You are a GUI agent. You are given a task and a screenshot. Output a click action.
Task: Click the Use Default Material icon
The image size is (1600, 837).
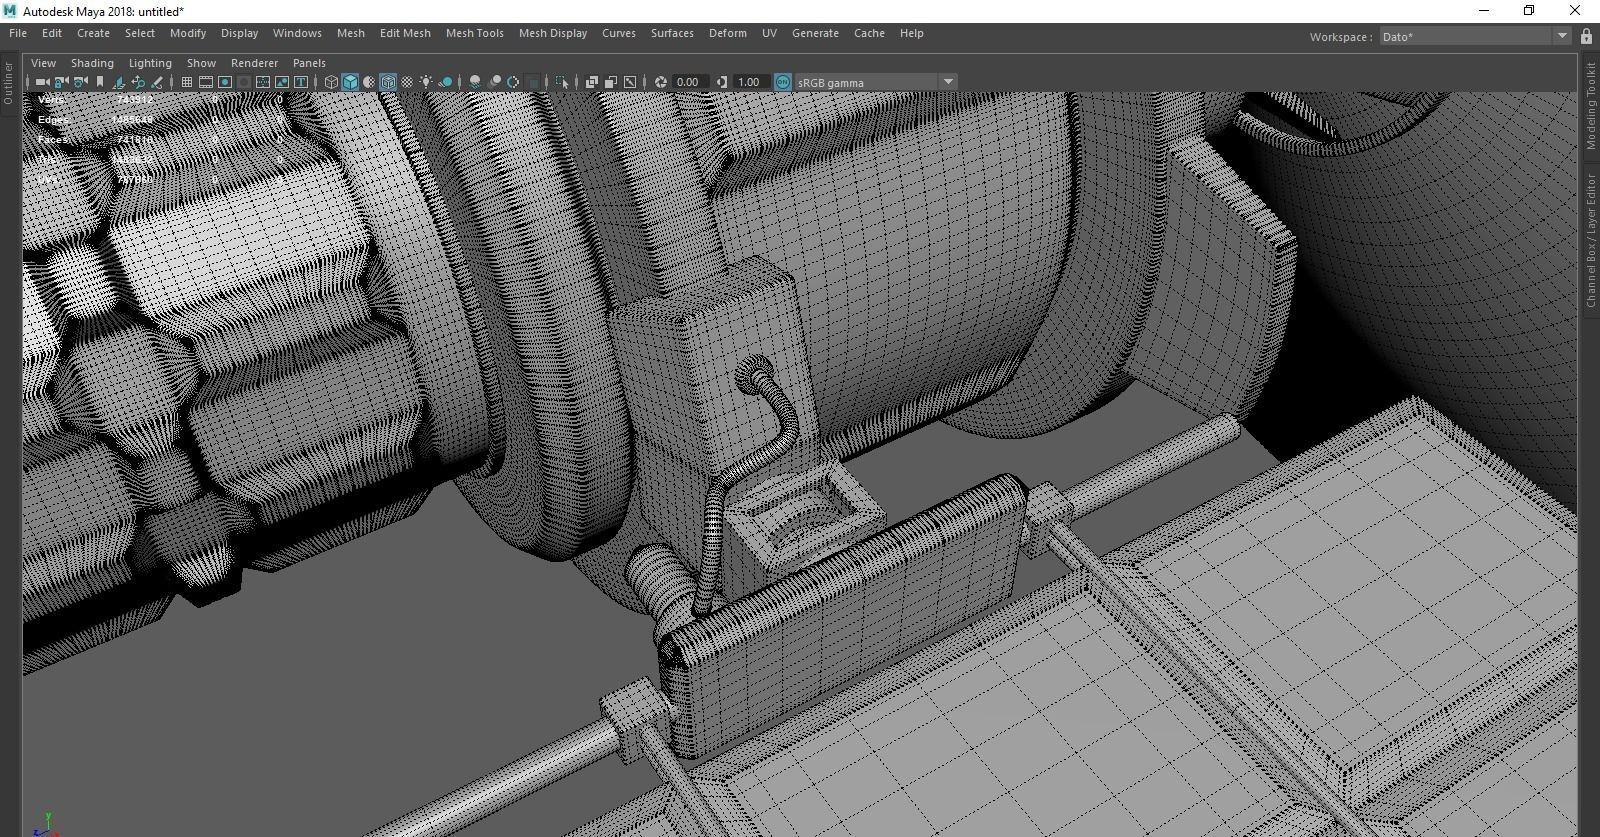point(369,82)
